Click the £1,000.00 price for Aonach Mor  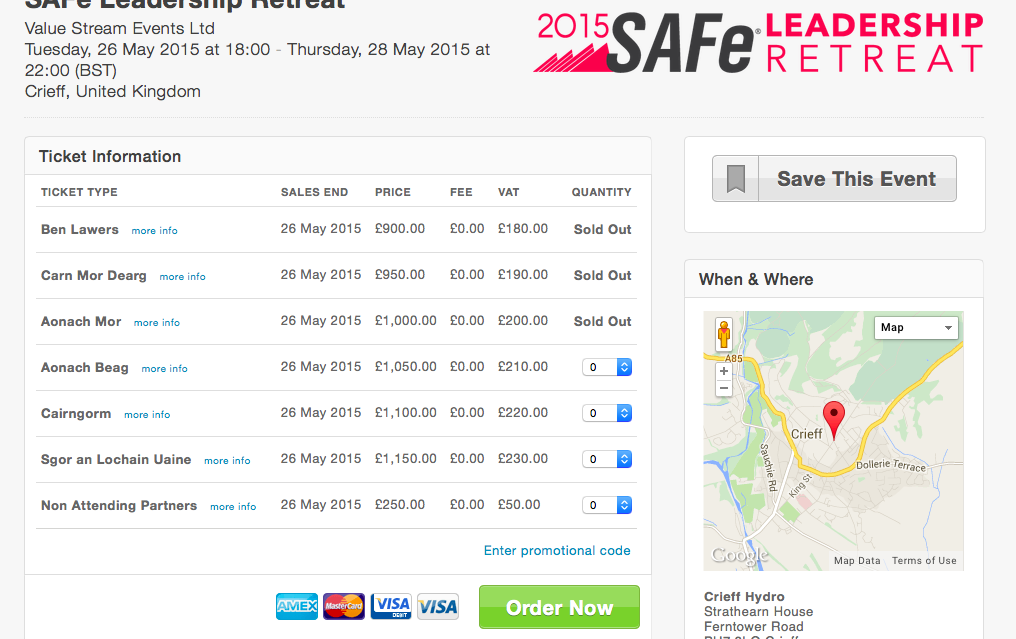(x=406, y=321)
